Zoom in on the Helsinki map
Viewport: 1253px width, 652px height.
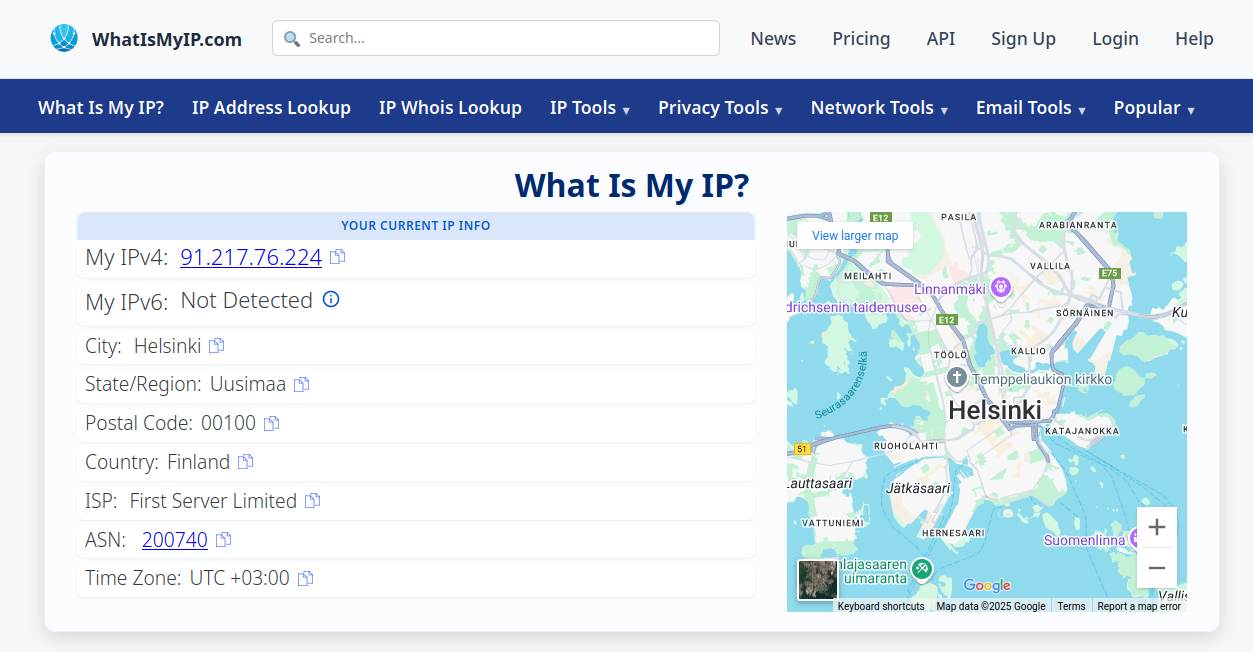click(1156, 527)
